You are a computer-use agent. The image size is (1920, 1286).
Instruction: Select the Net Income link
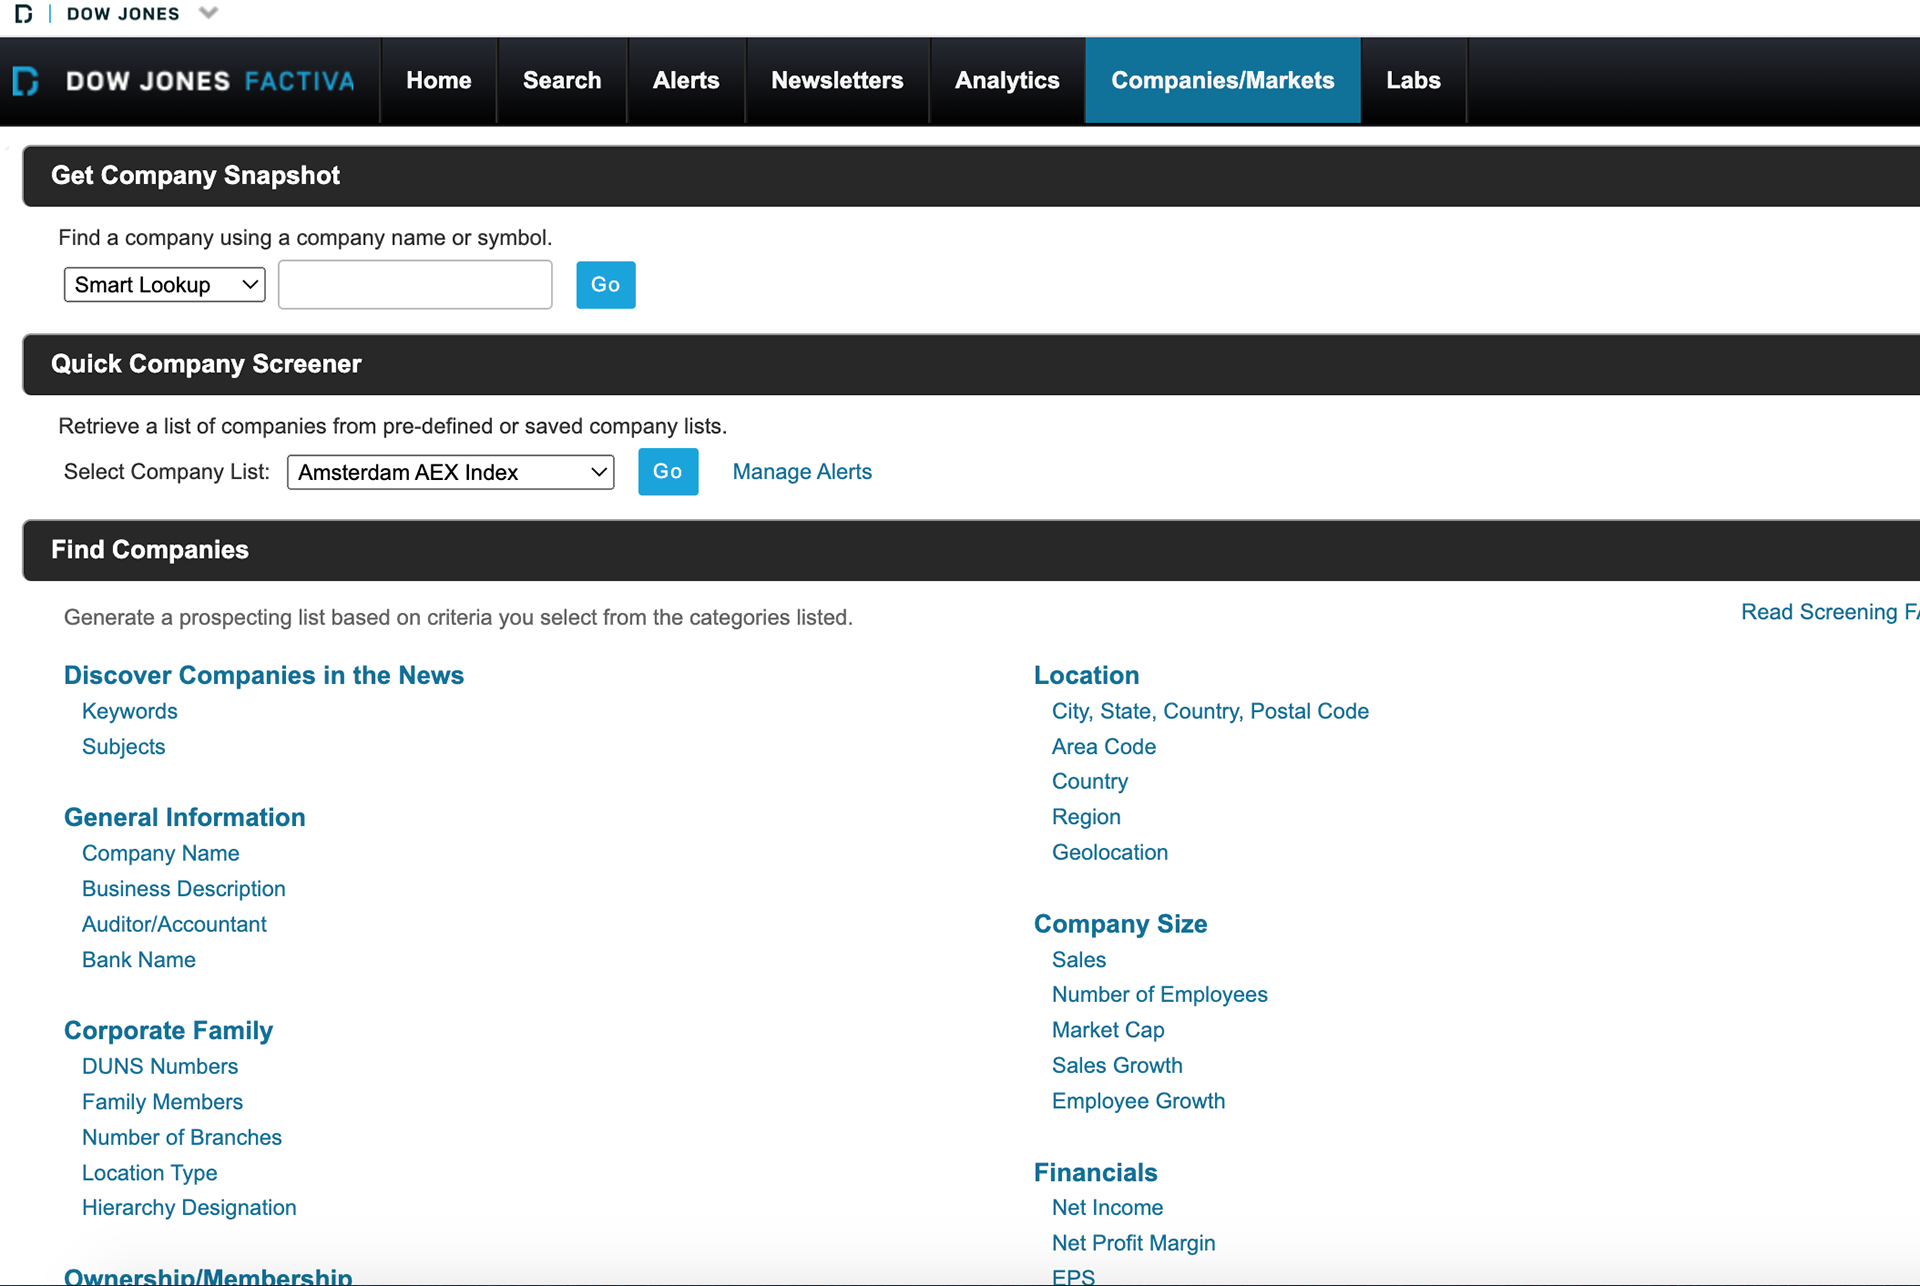pyautogui.click(x=1108, y=1208)
